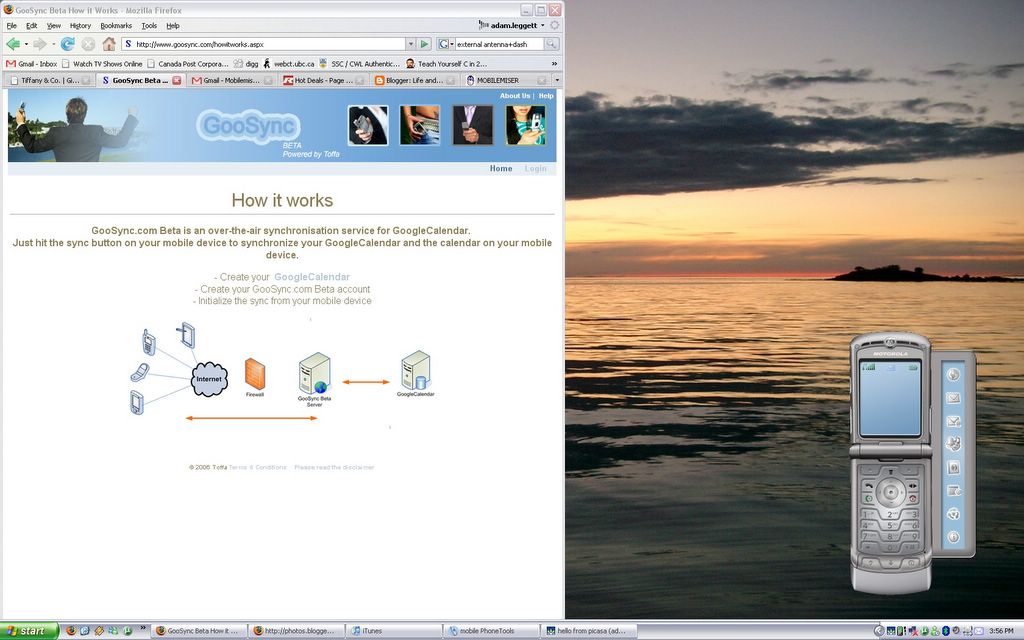Image resolution: width=1024 pixels, height=640 pixels.
Task: Click the second envelope icon in phone panel
Action: [953, 421]
